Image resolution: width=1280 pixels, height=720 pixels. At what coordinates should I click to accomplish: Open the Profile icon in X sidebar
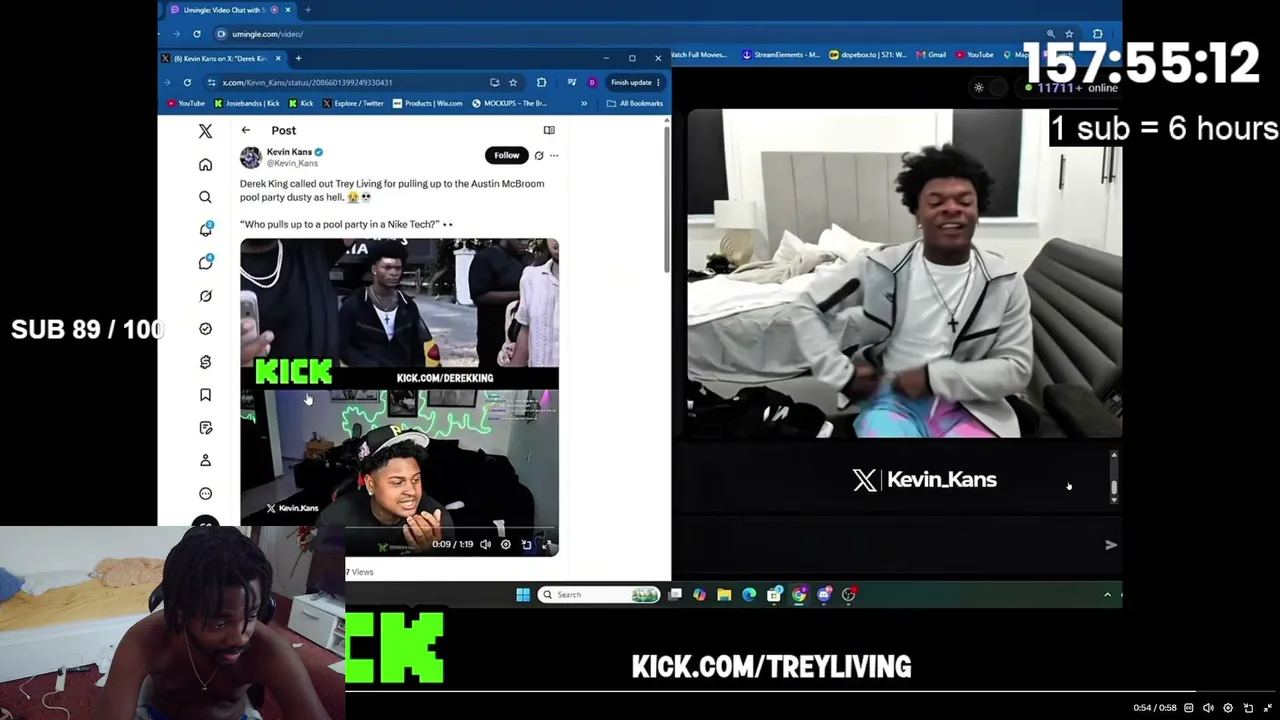click(x=205, y=460)
